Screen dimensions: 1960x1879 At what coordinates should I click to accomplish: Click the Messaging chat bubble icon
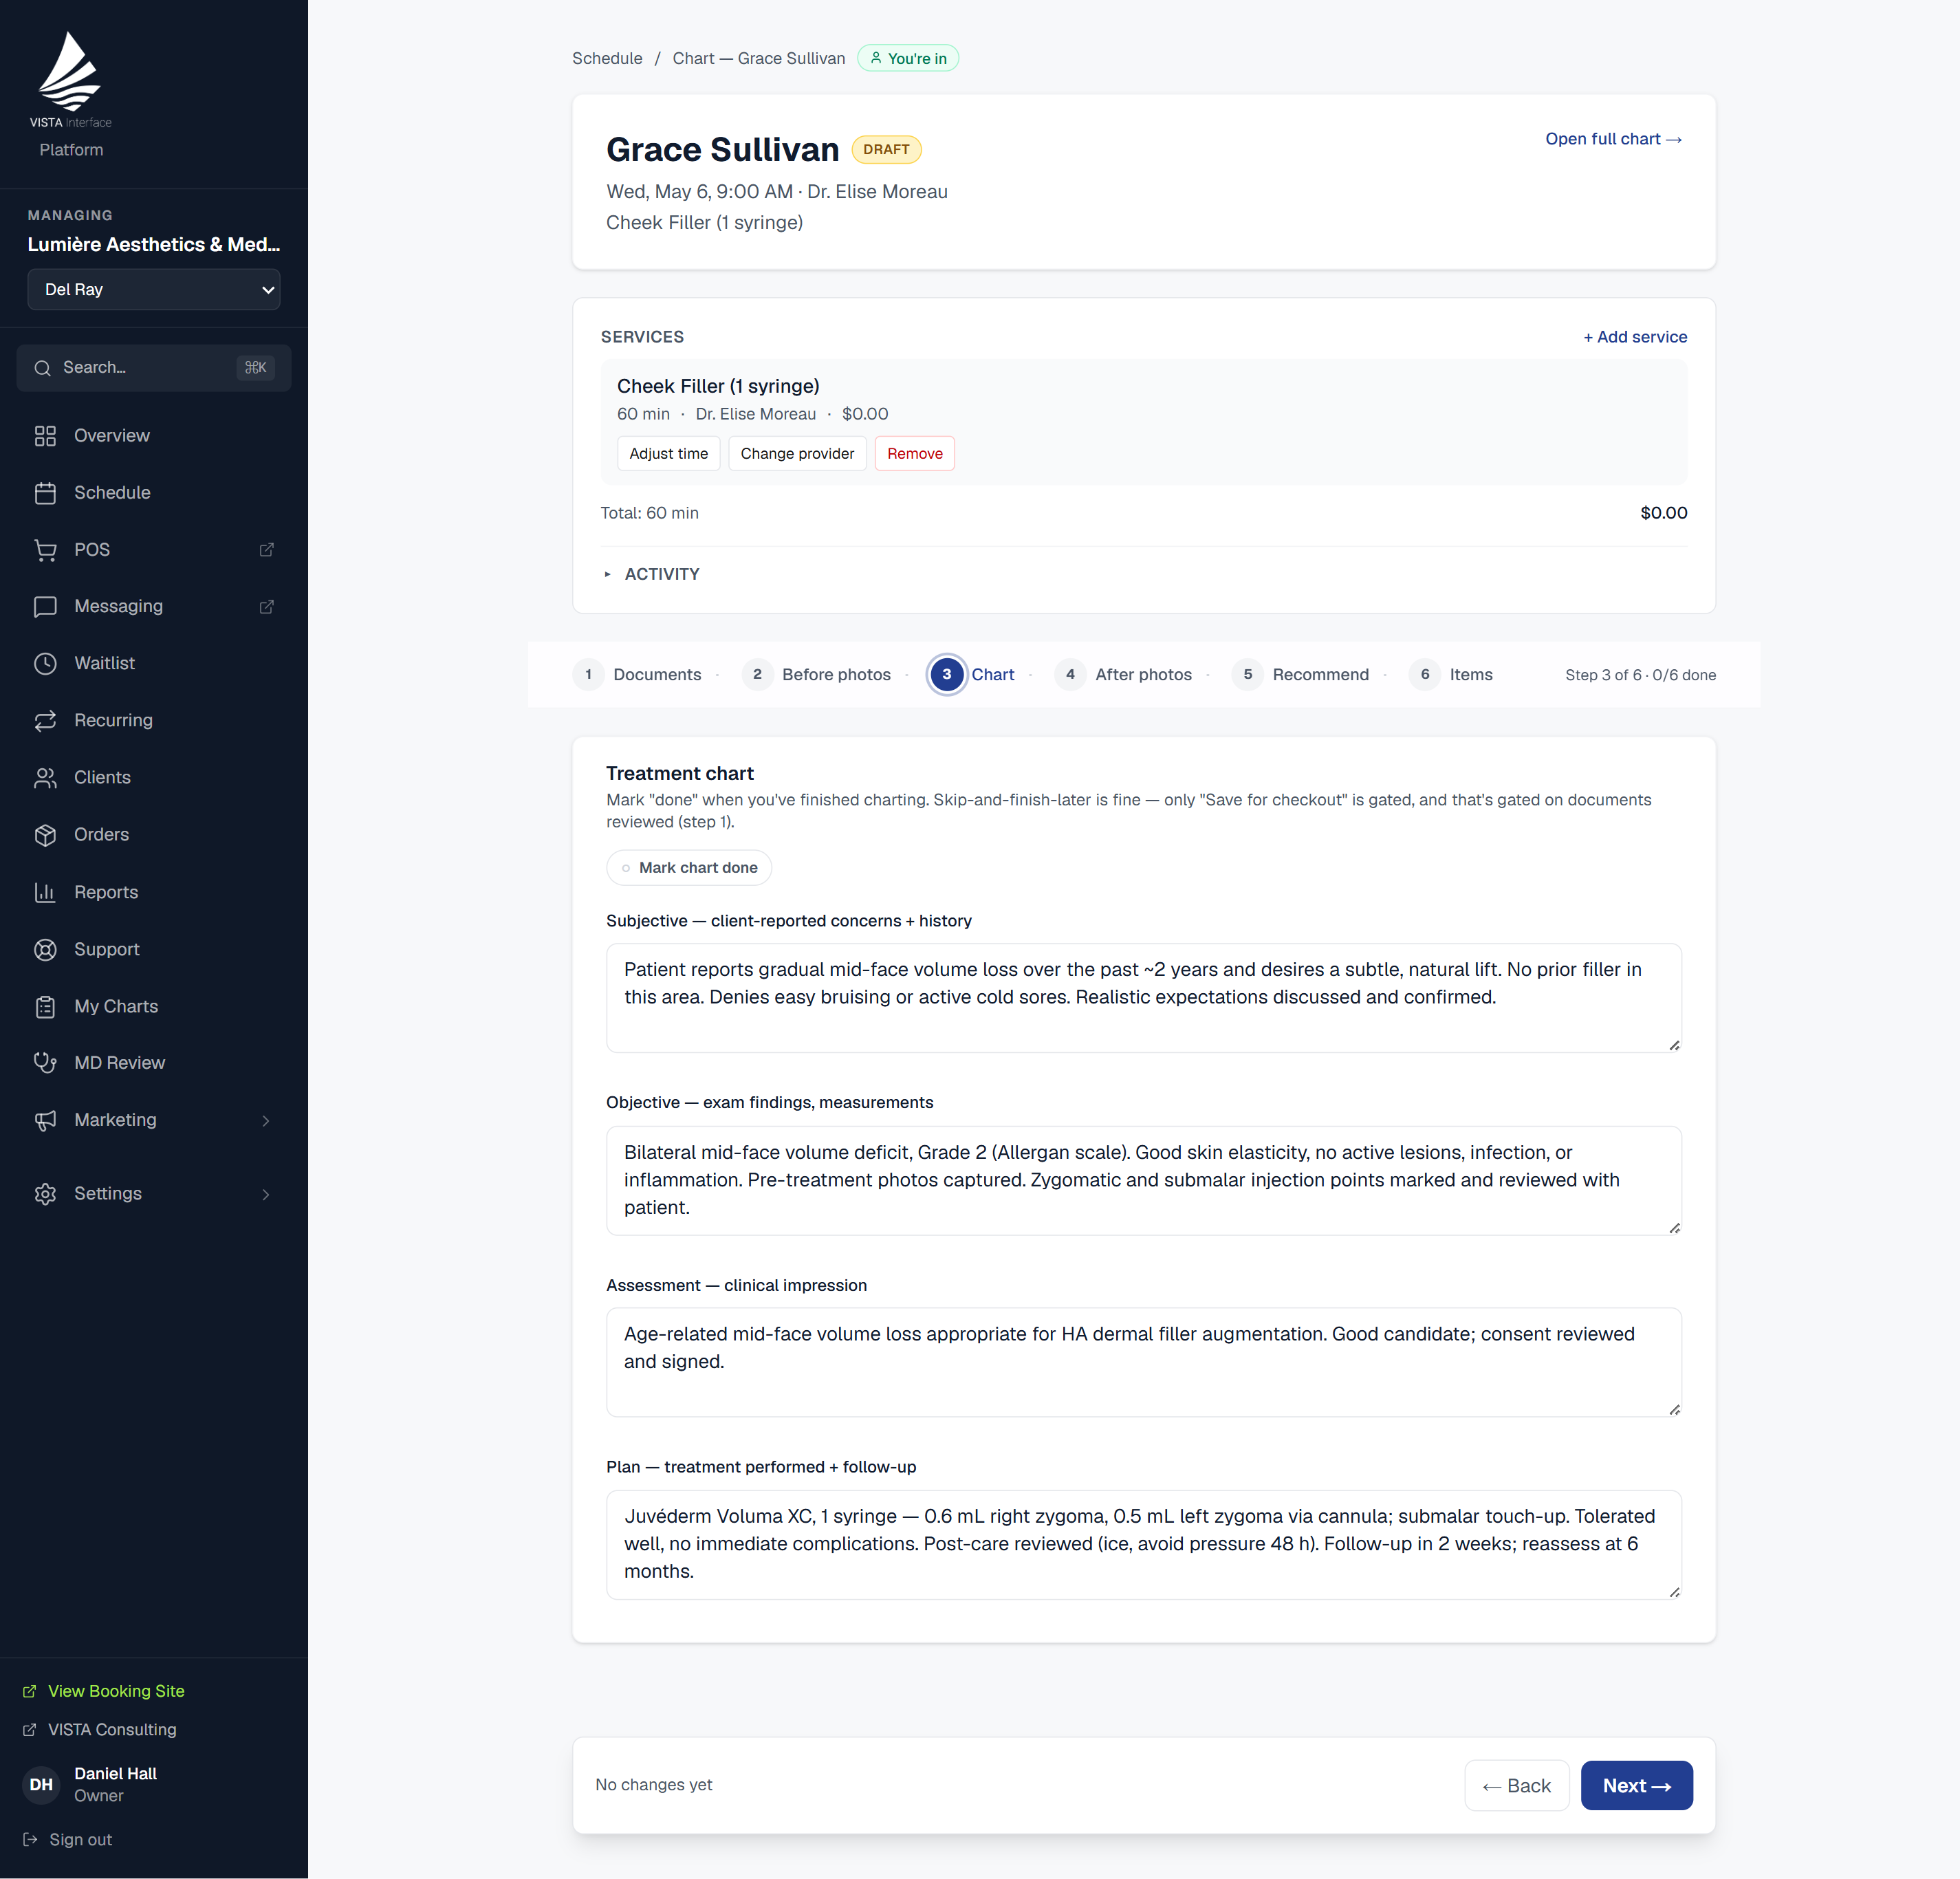(45, 607)
